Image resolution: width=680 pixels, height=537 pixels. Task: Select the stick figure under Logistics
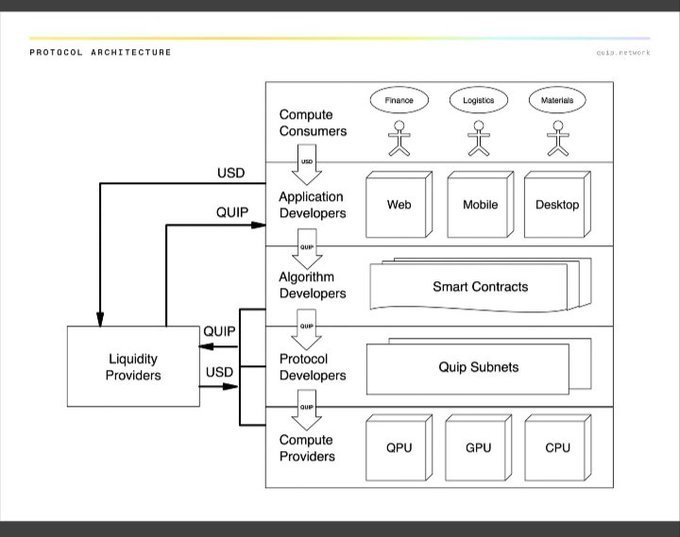(x=478, y=138)
